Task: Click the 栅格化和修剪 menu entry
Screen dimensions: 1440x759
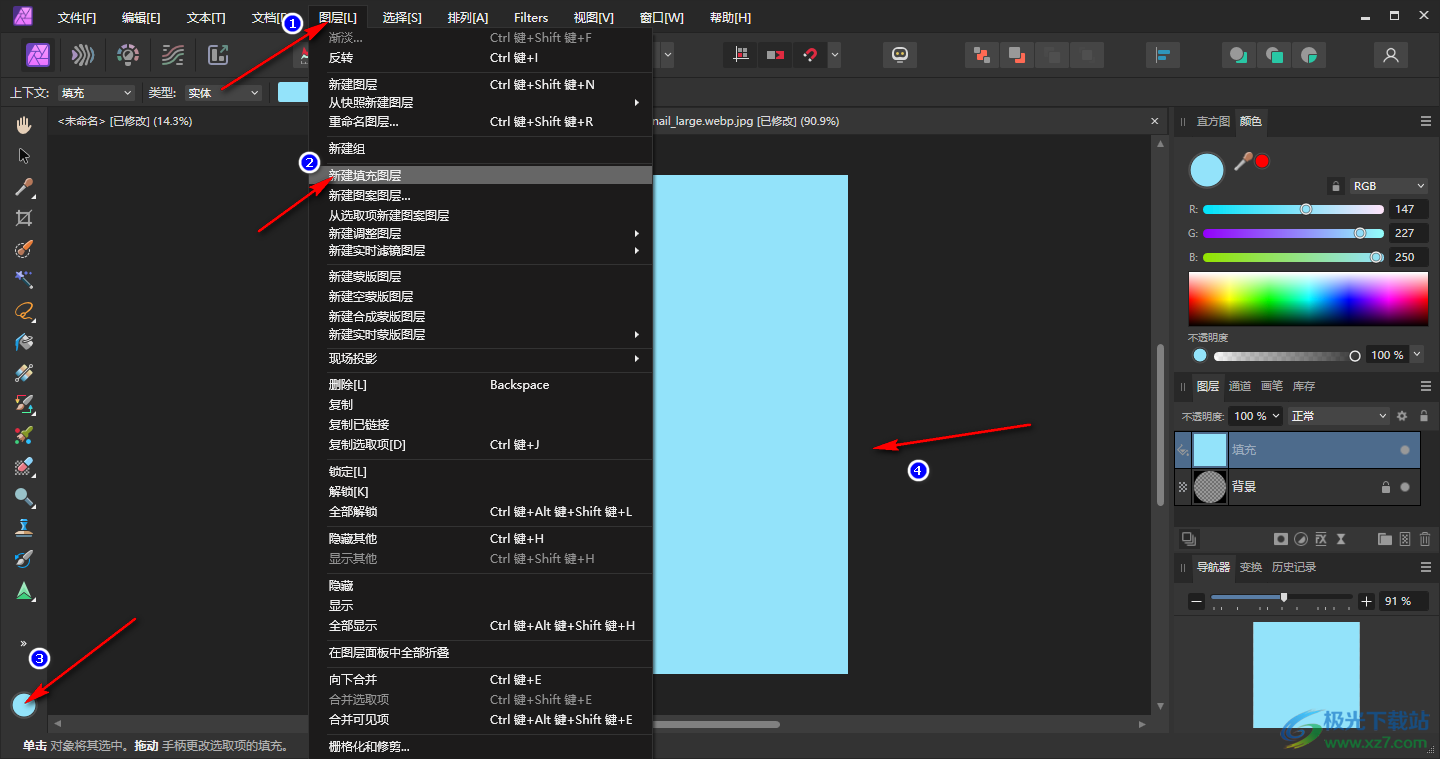Action: [369, 746]
